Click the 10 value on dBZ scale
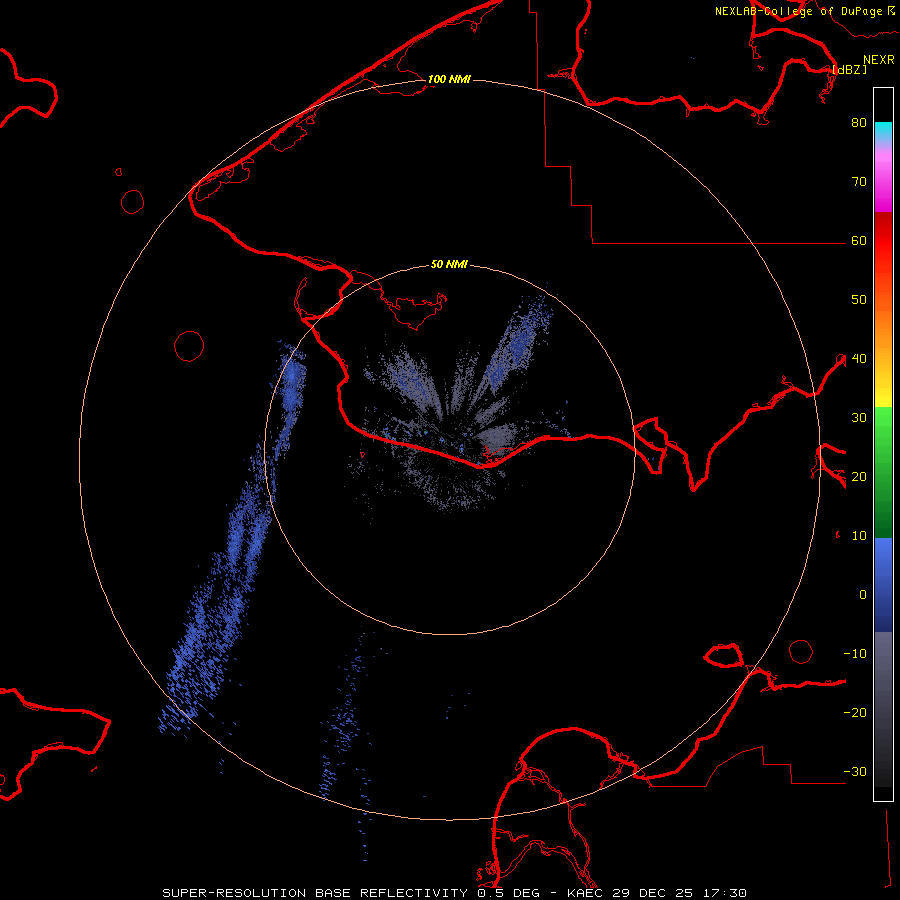This screenshot has height=900, width=900. point(859,536)
